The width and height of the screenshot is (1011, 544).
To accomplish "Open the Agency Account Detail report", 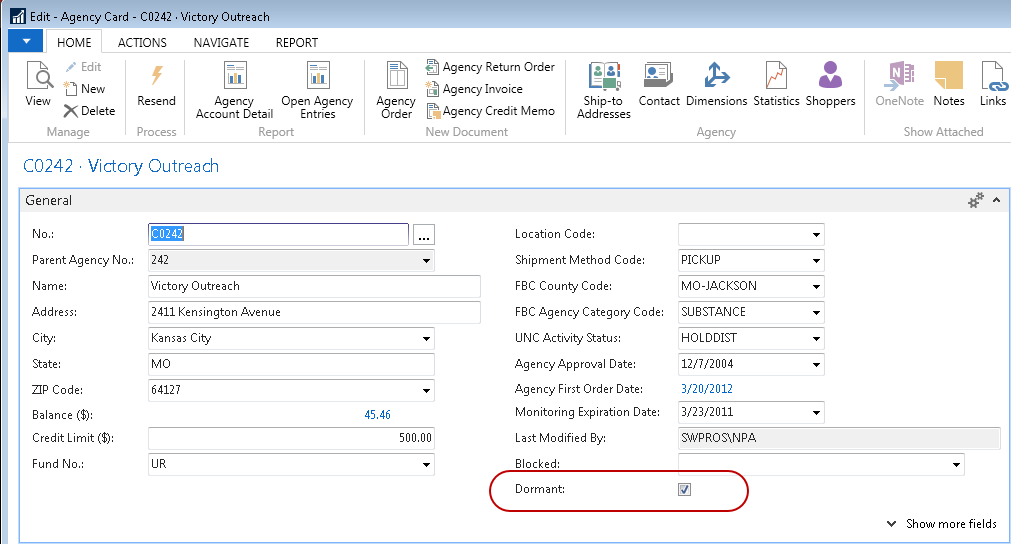I will point(234,90).
